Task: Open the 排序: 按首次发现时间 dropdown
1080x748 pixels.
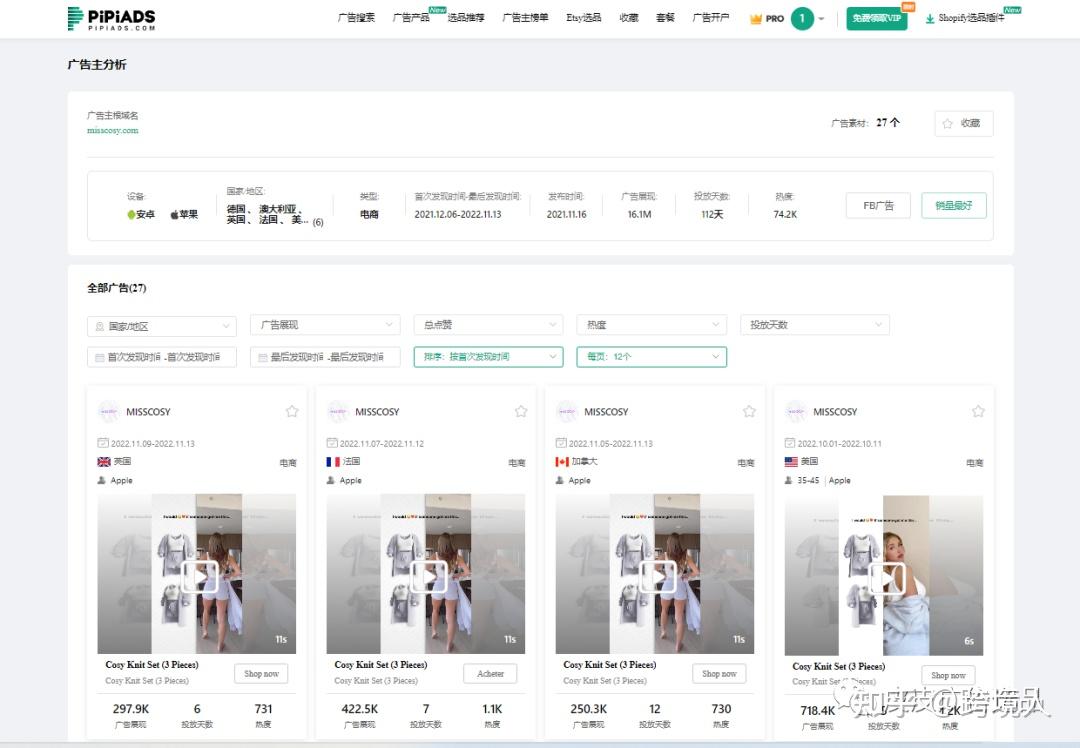Action: 488,357
